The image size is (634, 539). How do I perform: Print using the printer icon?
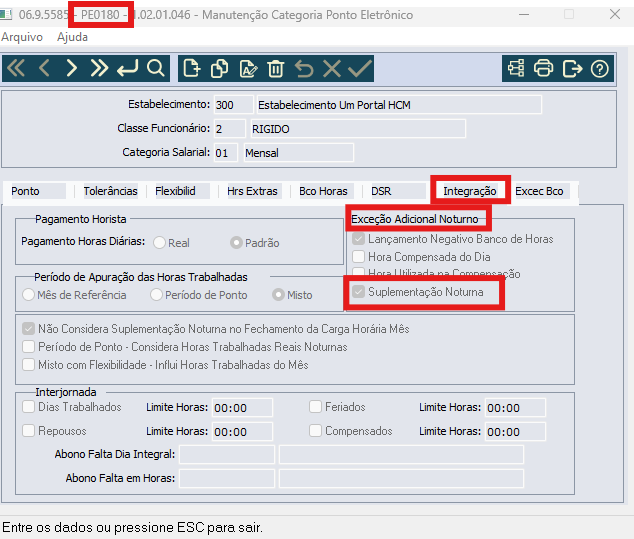pyautogui.click(x=543, y=68)
